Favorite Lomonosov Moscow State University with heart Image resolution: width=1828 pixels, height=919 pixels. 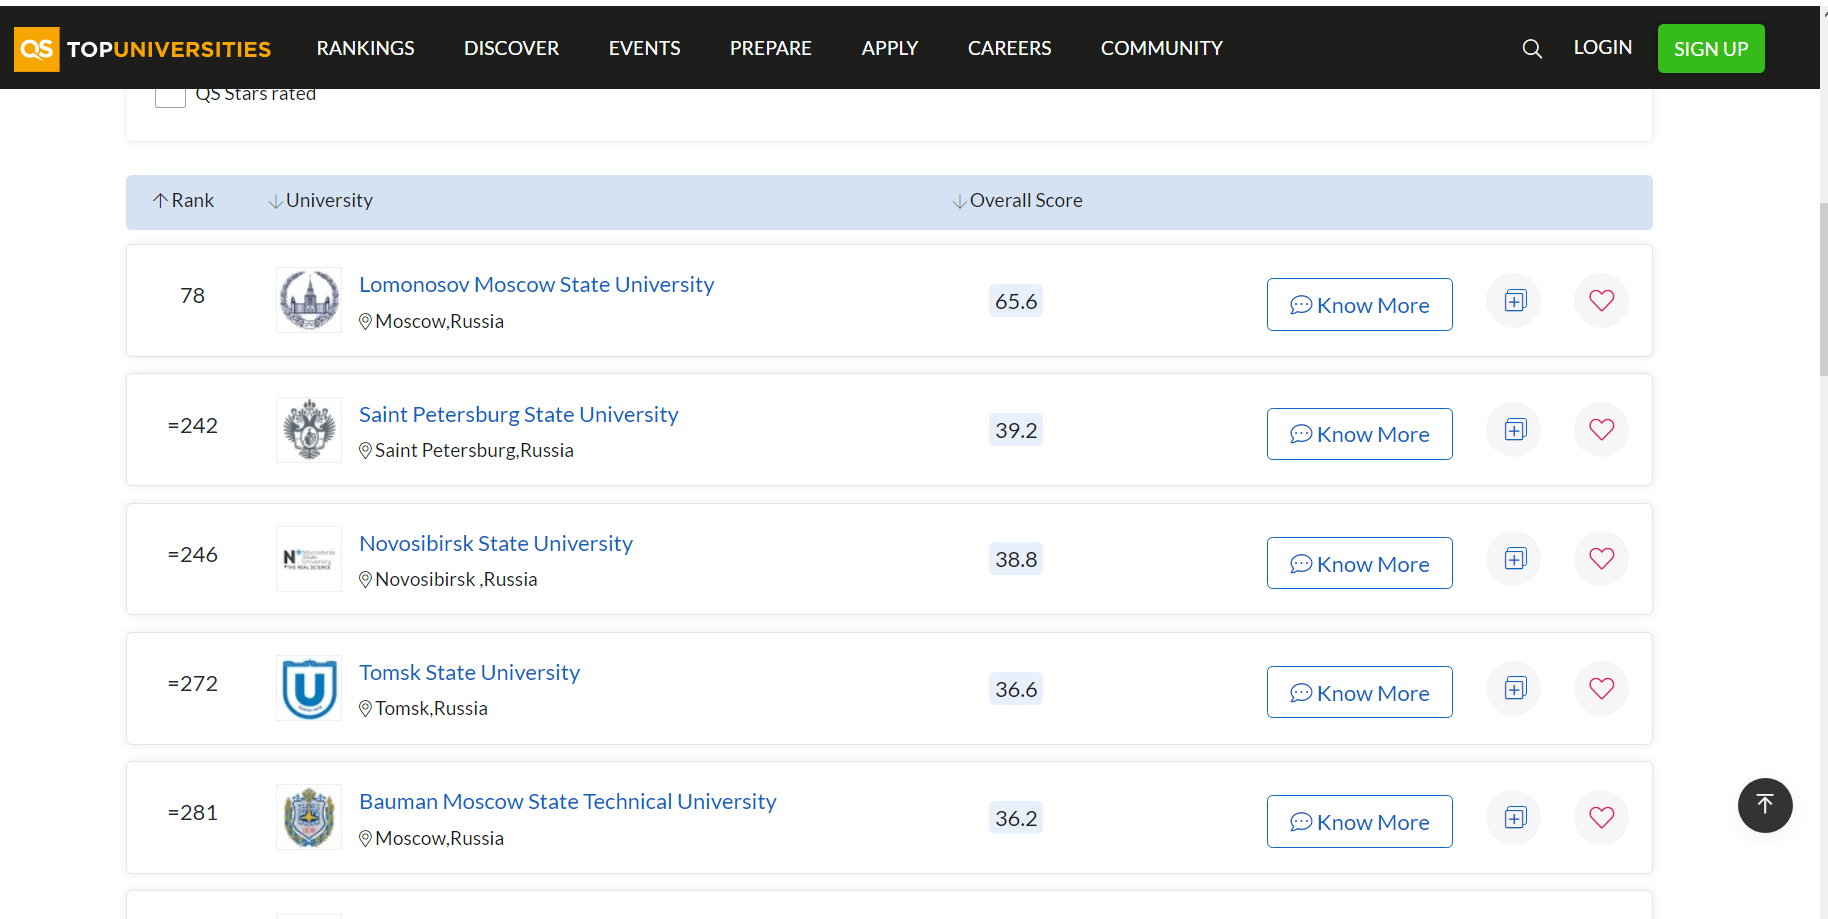tap(1601, 301)
